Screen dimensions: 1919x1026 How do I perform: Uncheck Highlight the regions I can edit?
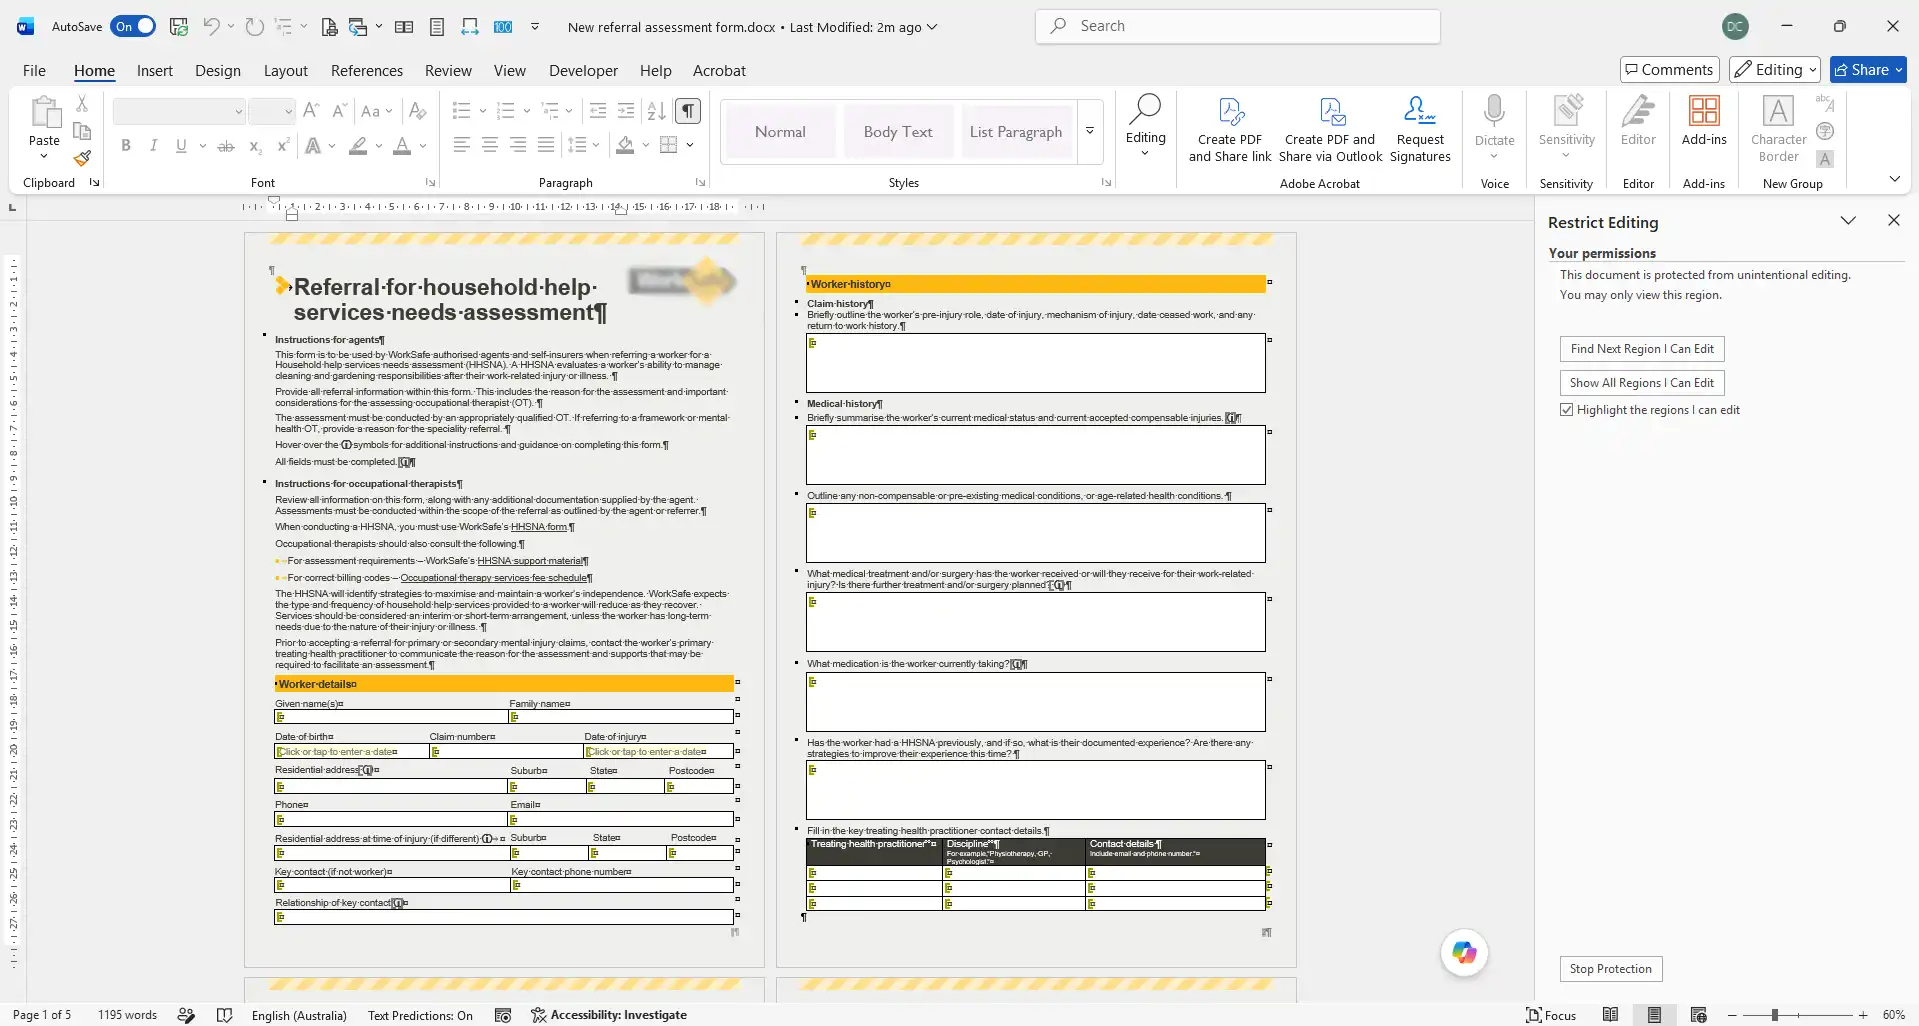click(x=1567, y=410)
